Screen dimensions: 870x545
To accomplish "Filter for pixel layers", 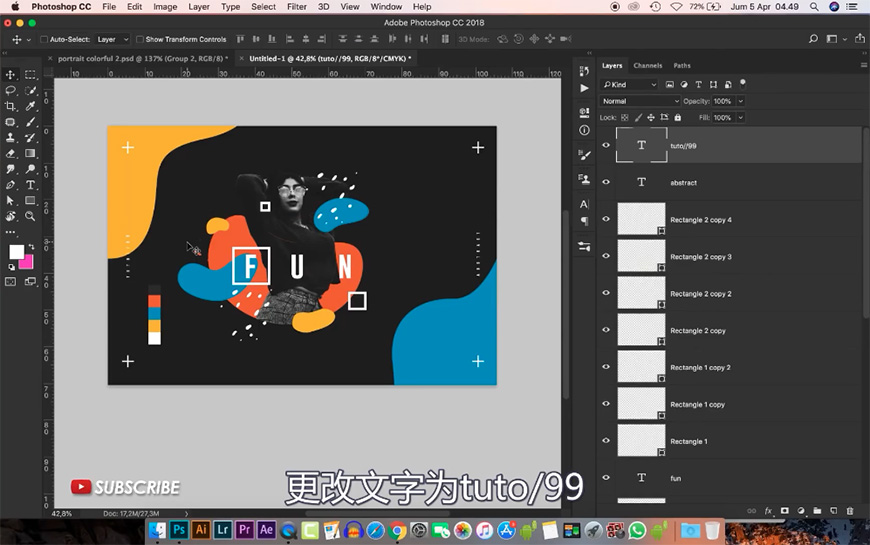I will [x=670, y=84].
